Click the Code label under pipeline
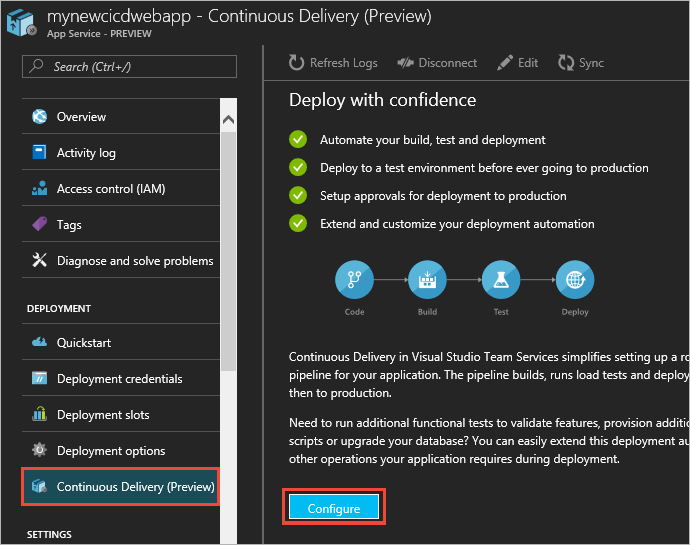 354,312
